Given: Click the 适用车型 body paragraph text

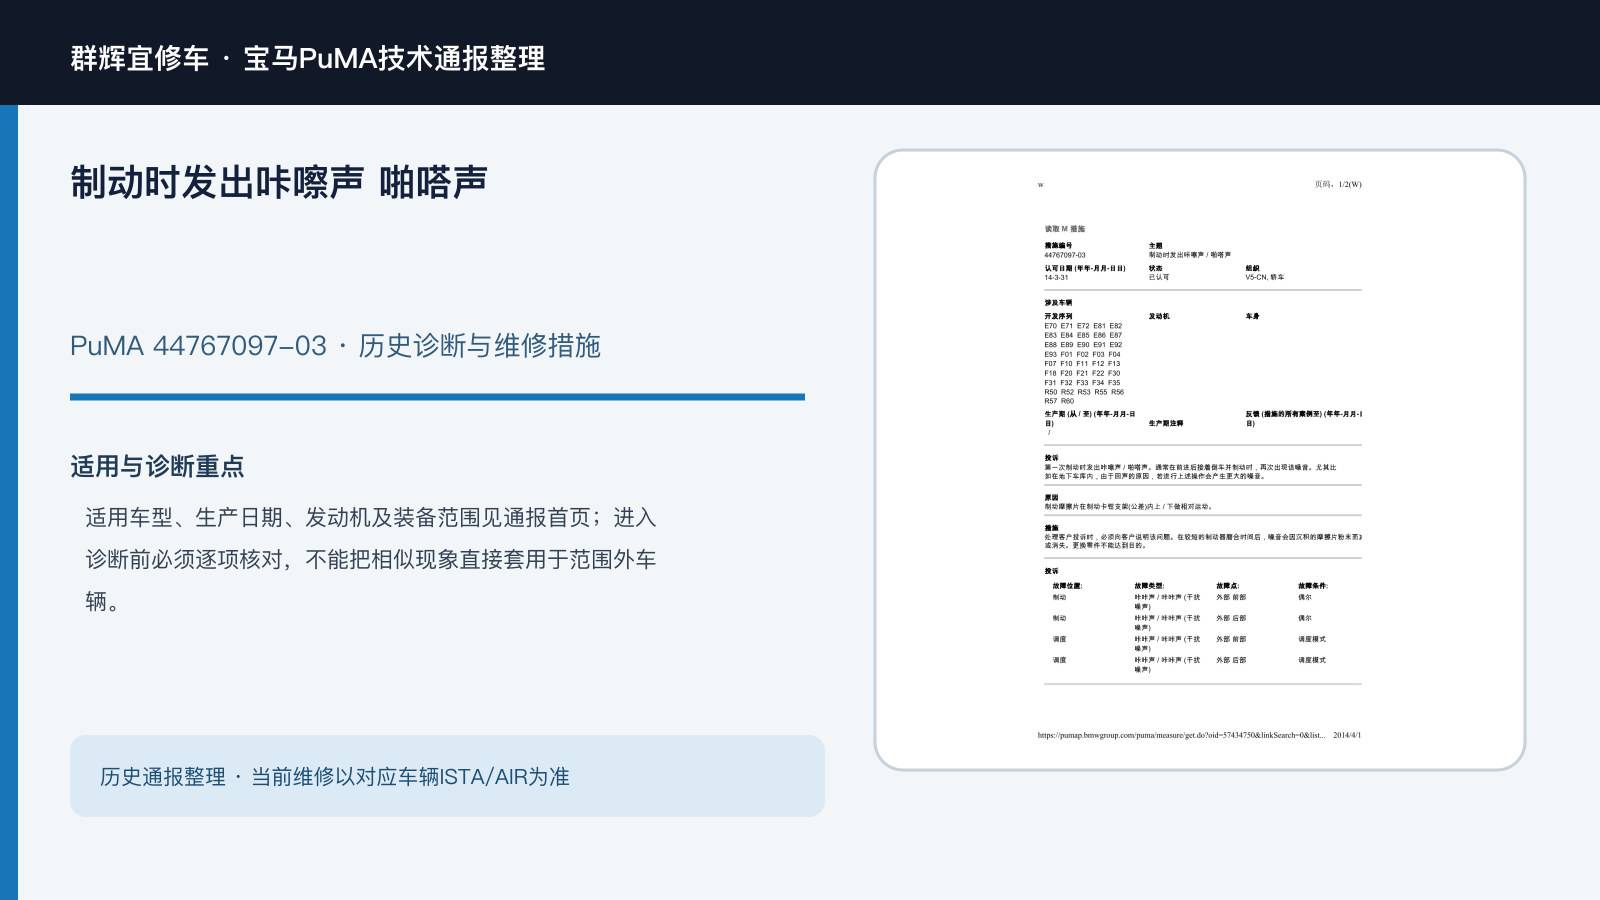Looking at the screenshot, I should point(370,559).
